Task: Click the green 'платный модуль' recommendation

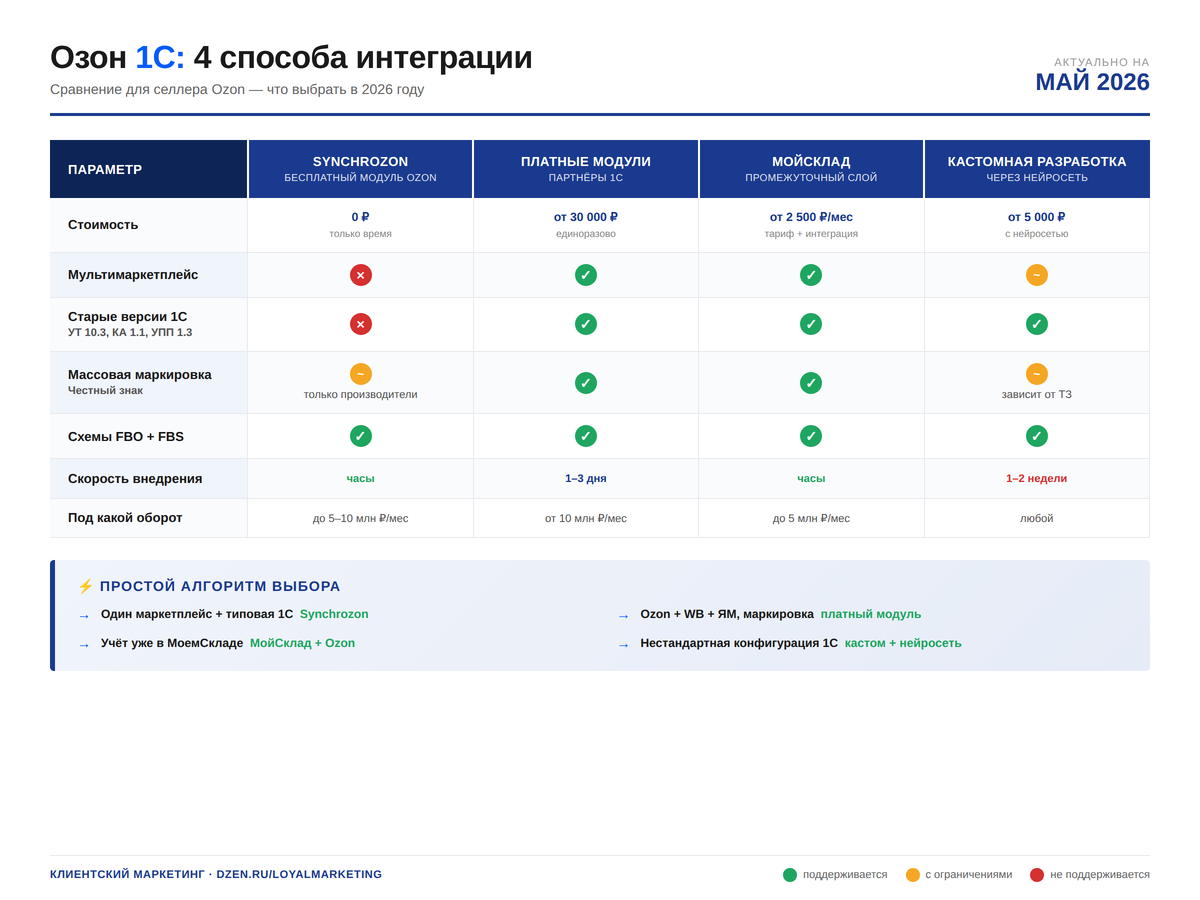Action: point(871,614)
